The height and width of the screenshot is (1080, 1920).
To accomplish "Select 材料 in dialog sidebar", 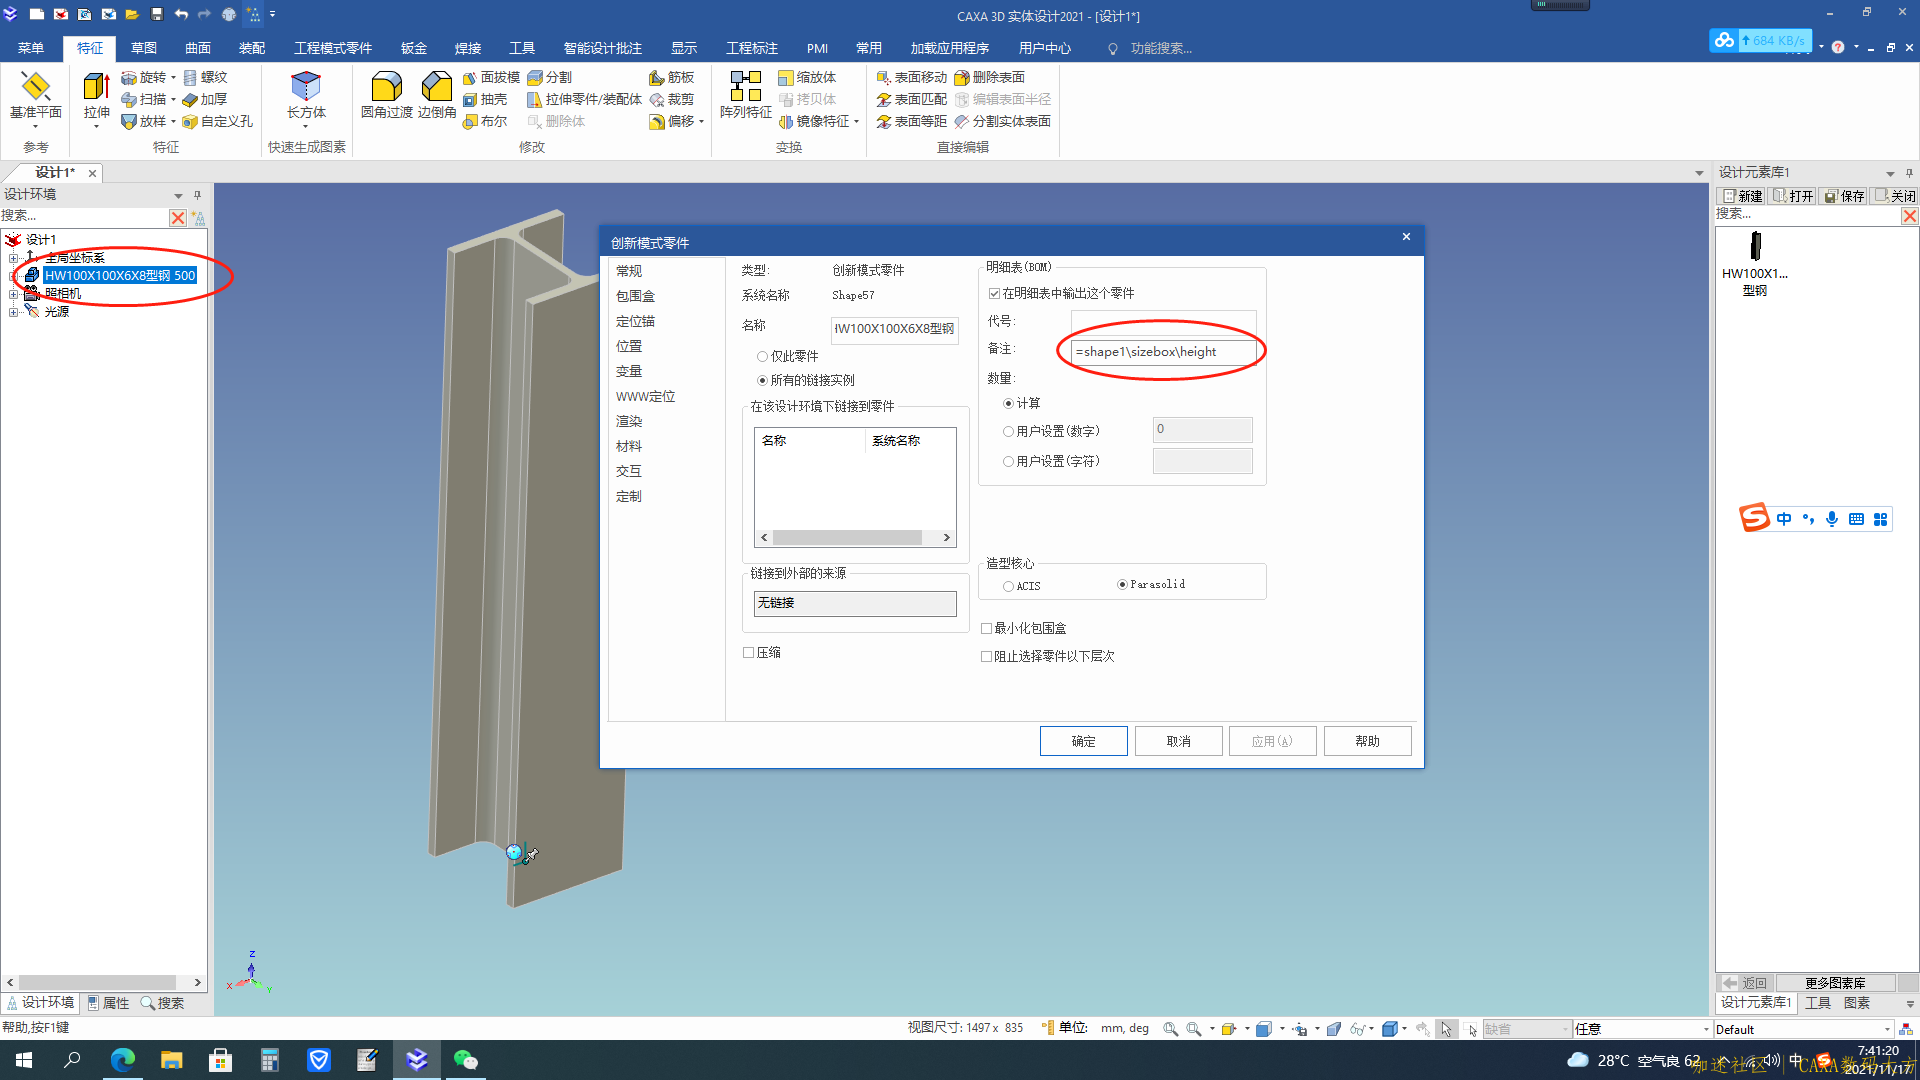I will click(x=629, y=446).
